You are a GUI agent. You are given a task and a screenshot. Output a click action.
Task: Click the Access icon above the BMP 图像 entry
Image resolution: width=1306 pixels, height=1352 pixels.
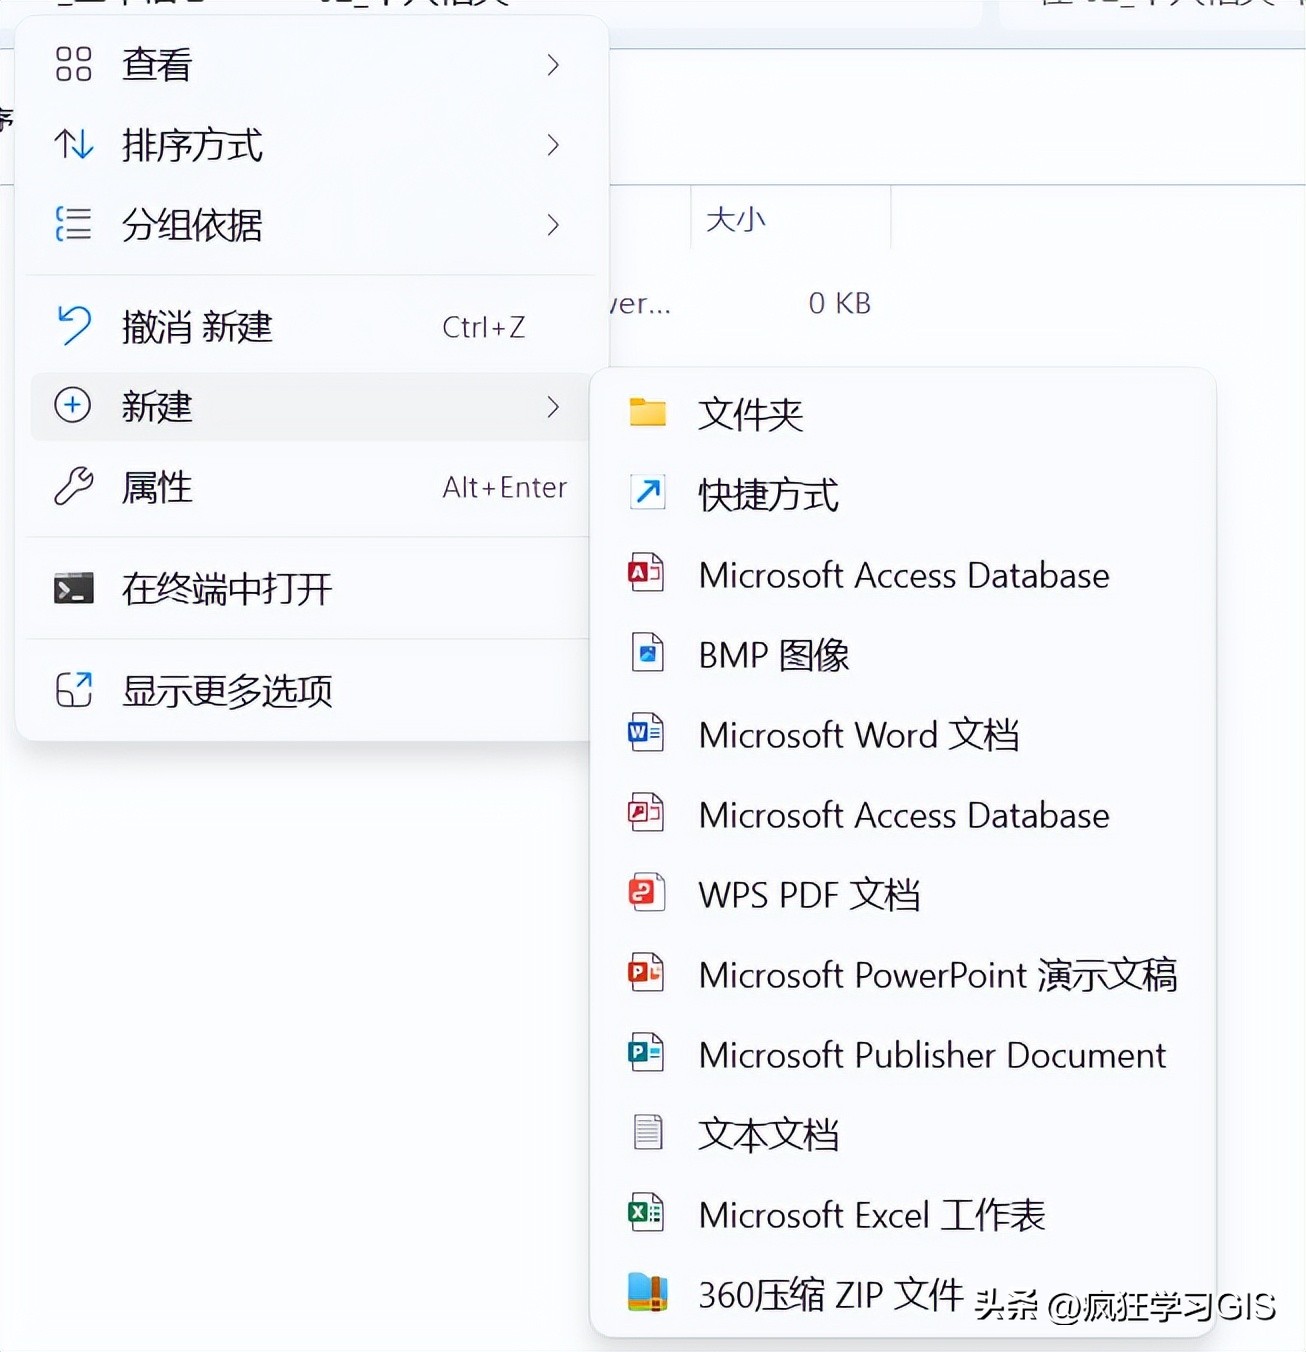pyautogui.click(x=646, y=573)
